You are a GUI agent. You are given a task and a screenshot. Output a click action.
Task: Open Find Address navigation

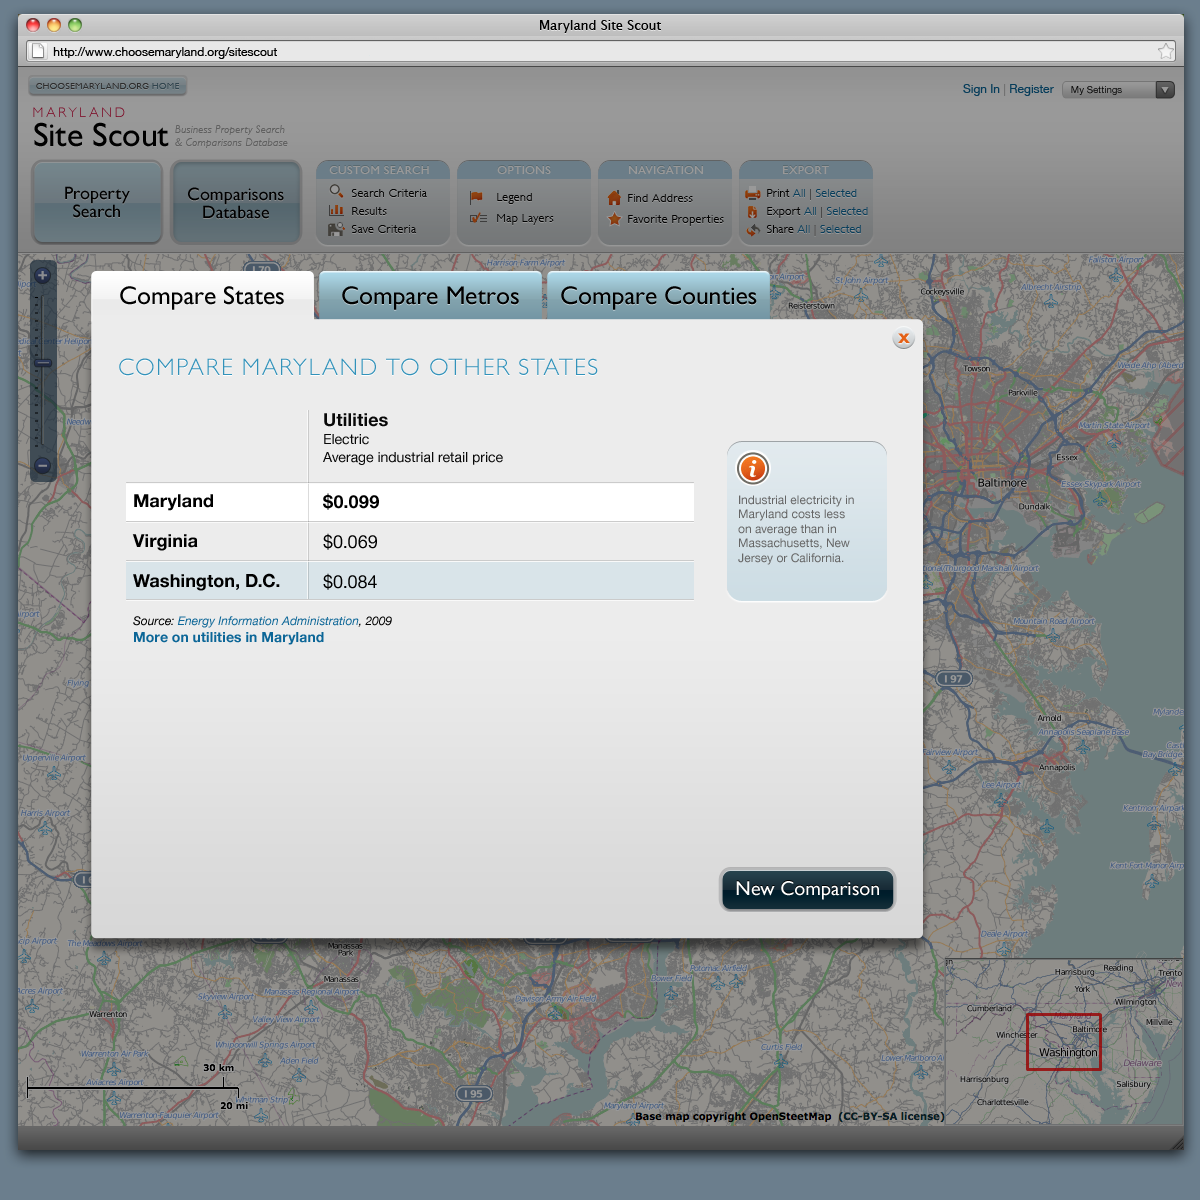[x=660, y=198]
